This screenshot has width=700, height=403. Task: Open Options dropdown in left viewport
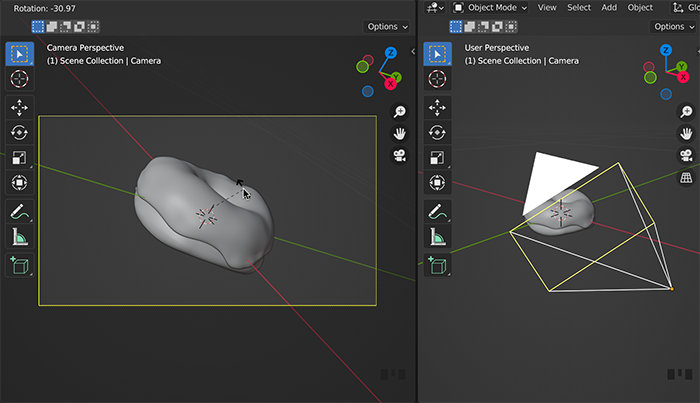[x=387, y=27]
